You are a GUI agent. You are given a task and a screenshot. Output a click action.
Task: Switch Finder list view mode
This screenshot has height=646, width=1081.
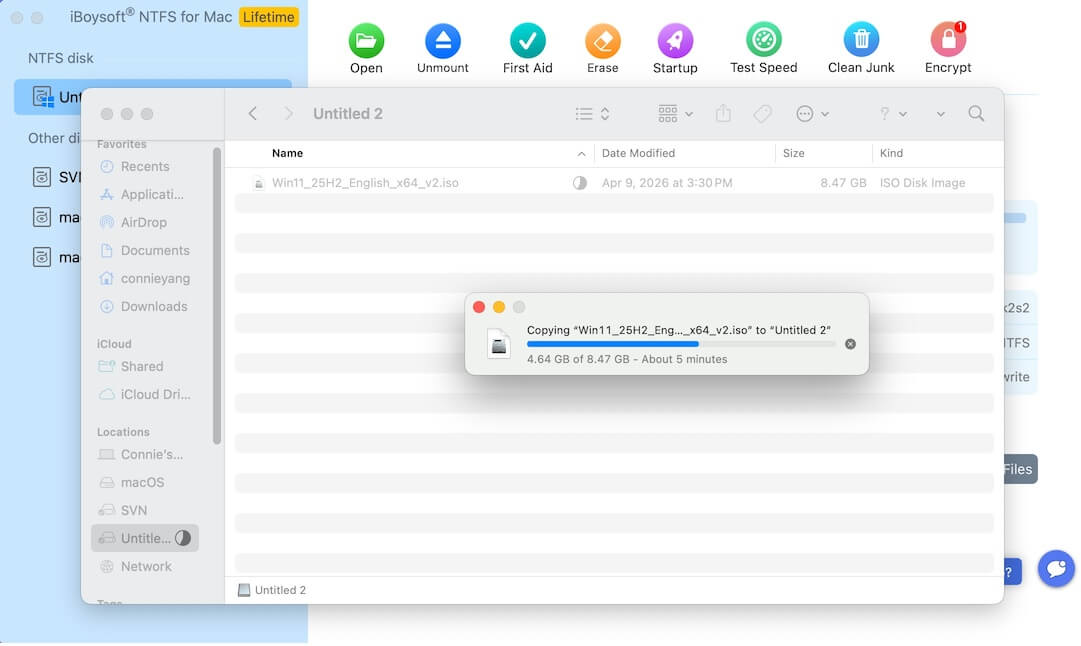point(592,114)
